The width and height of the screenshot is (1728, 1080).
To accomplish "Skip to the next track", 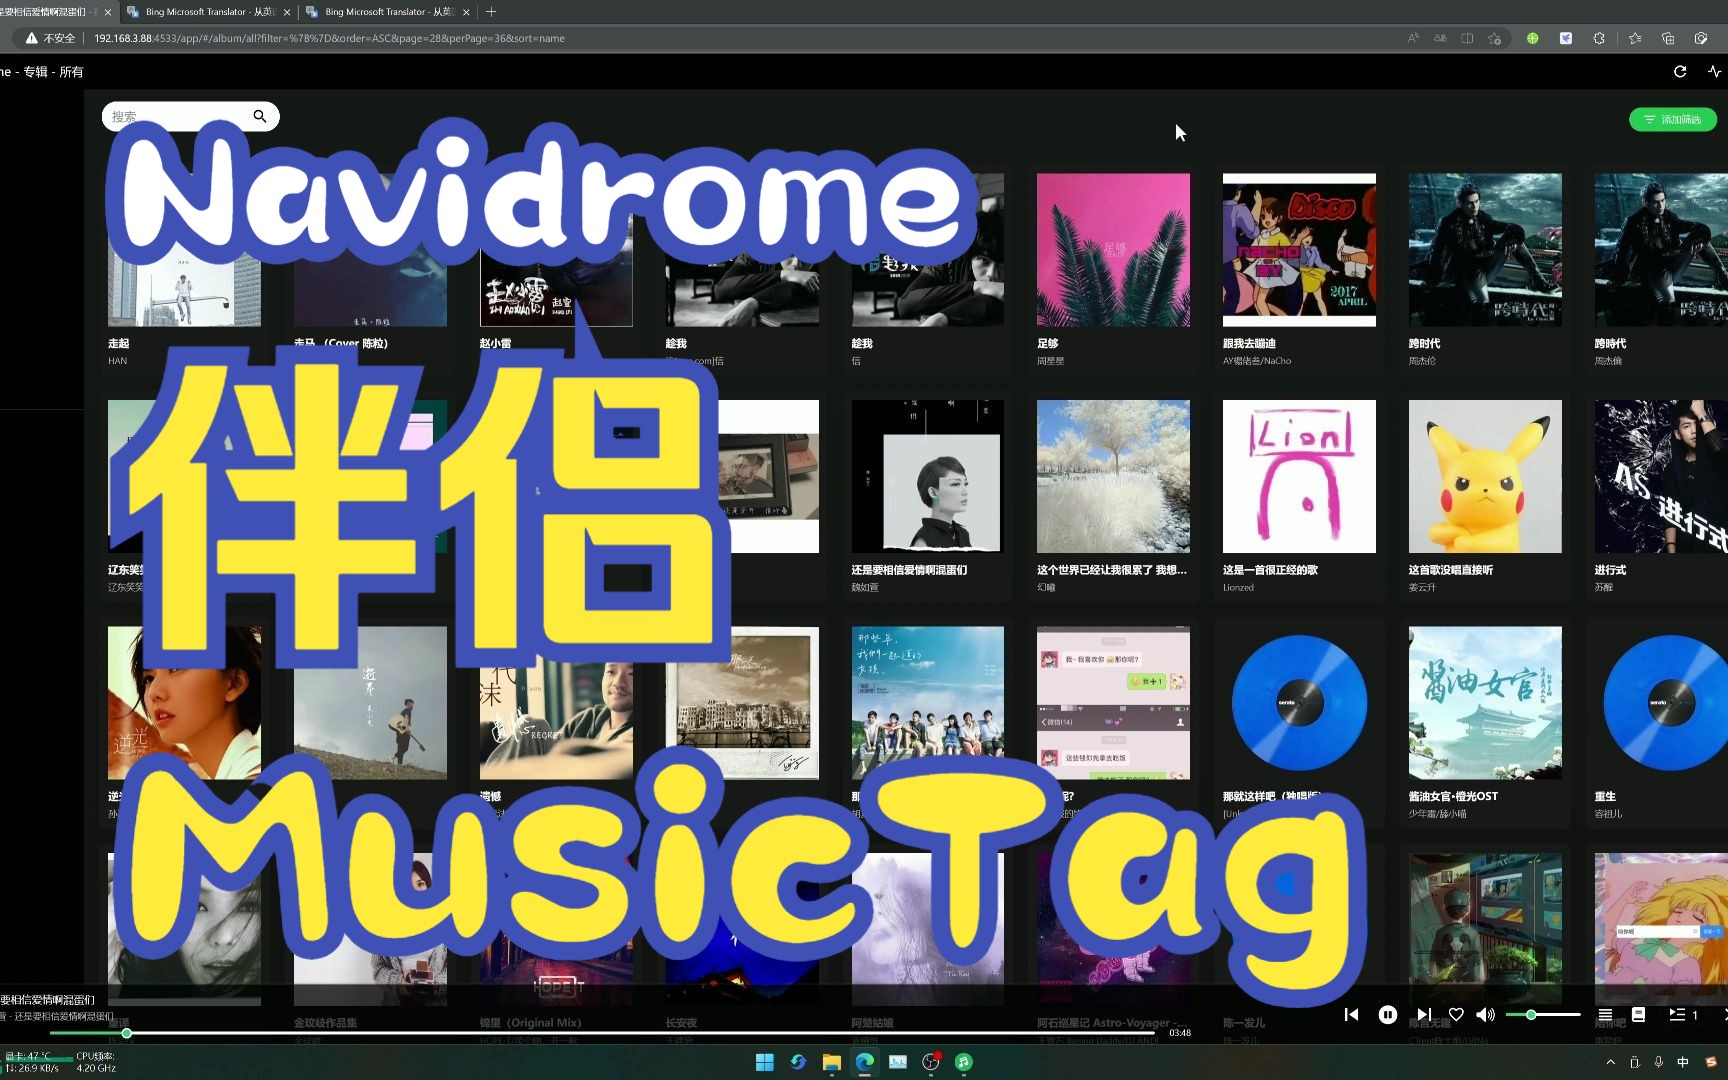I will (x=1424, y=1015).
